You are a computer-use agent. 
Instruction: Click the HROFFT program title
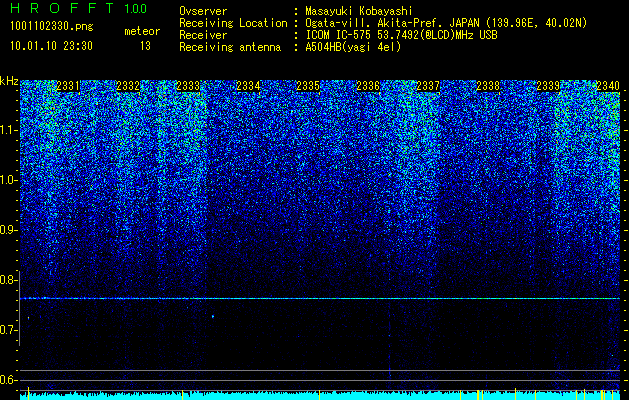(63, 8)
